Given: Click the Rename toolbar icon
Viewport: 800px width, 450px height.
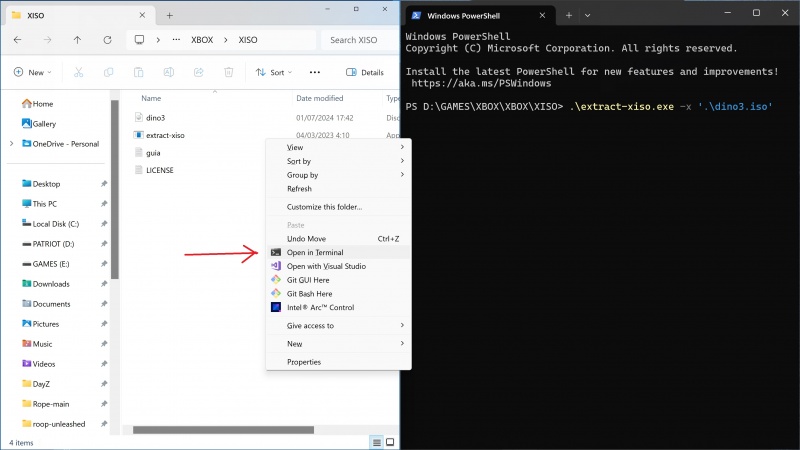Looking at the screenshot, I should pyautogui.click(x=168, y=72).
